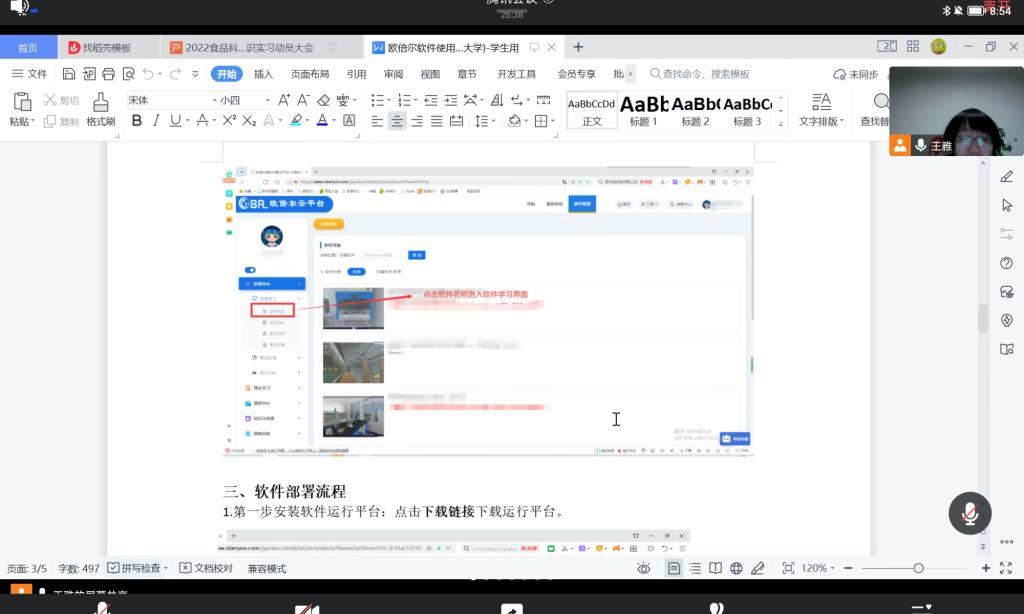Click the superscript X² icon

229,121
